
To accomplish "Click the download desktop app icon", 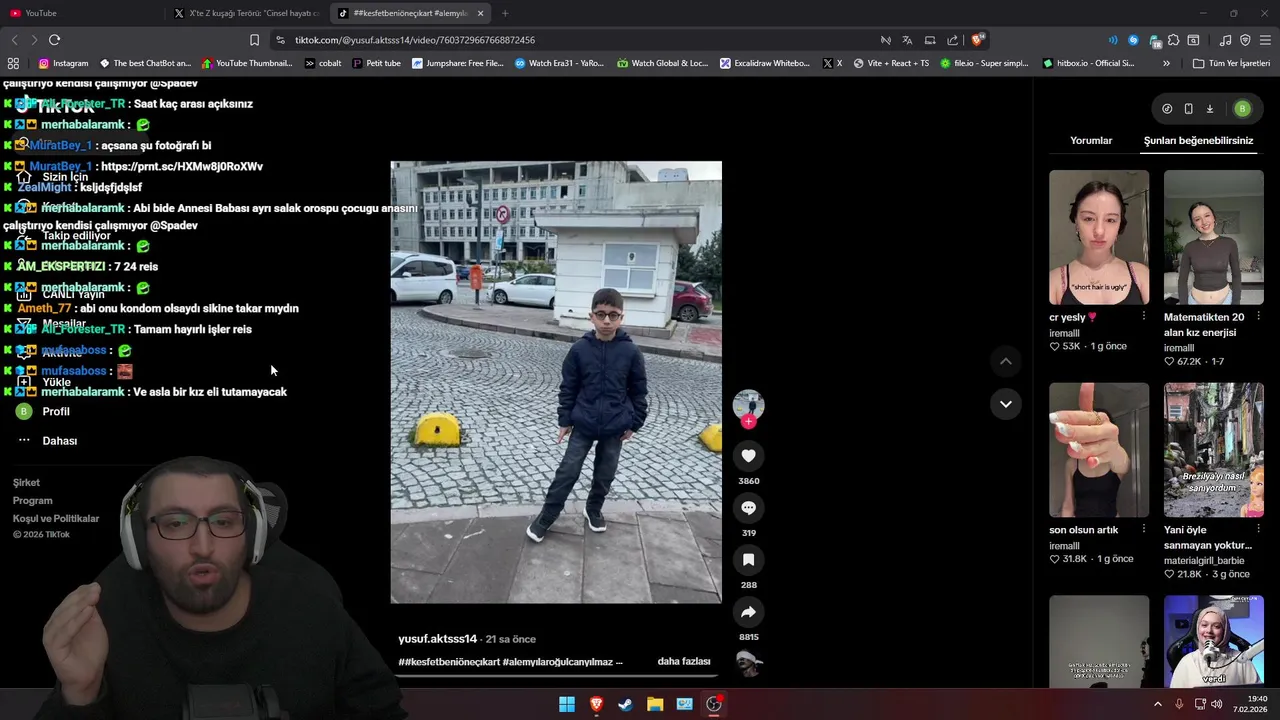I will 1209,109.
